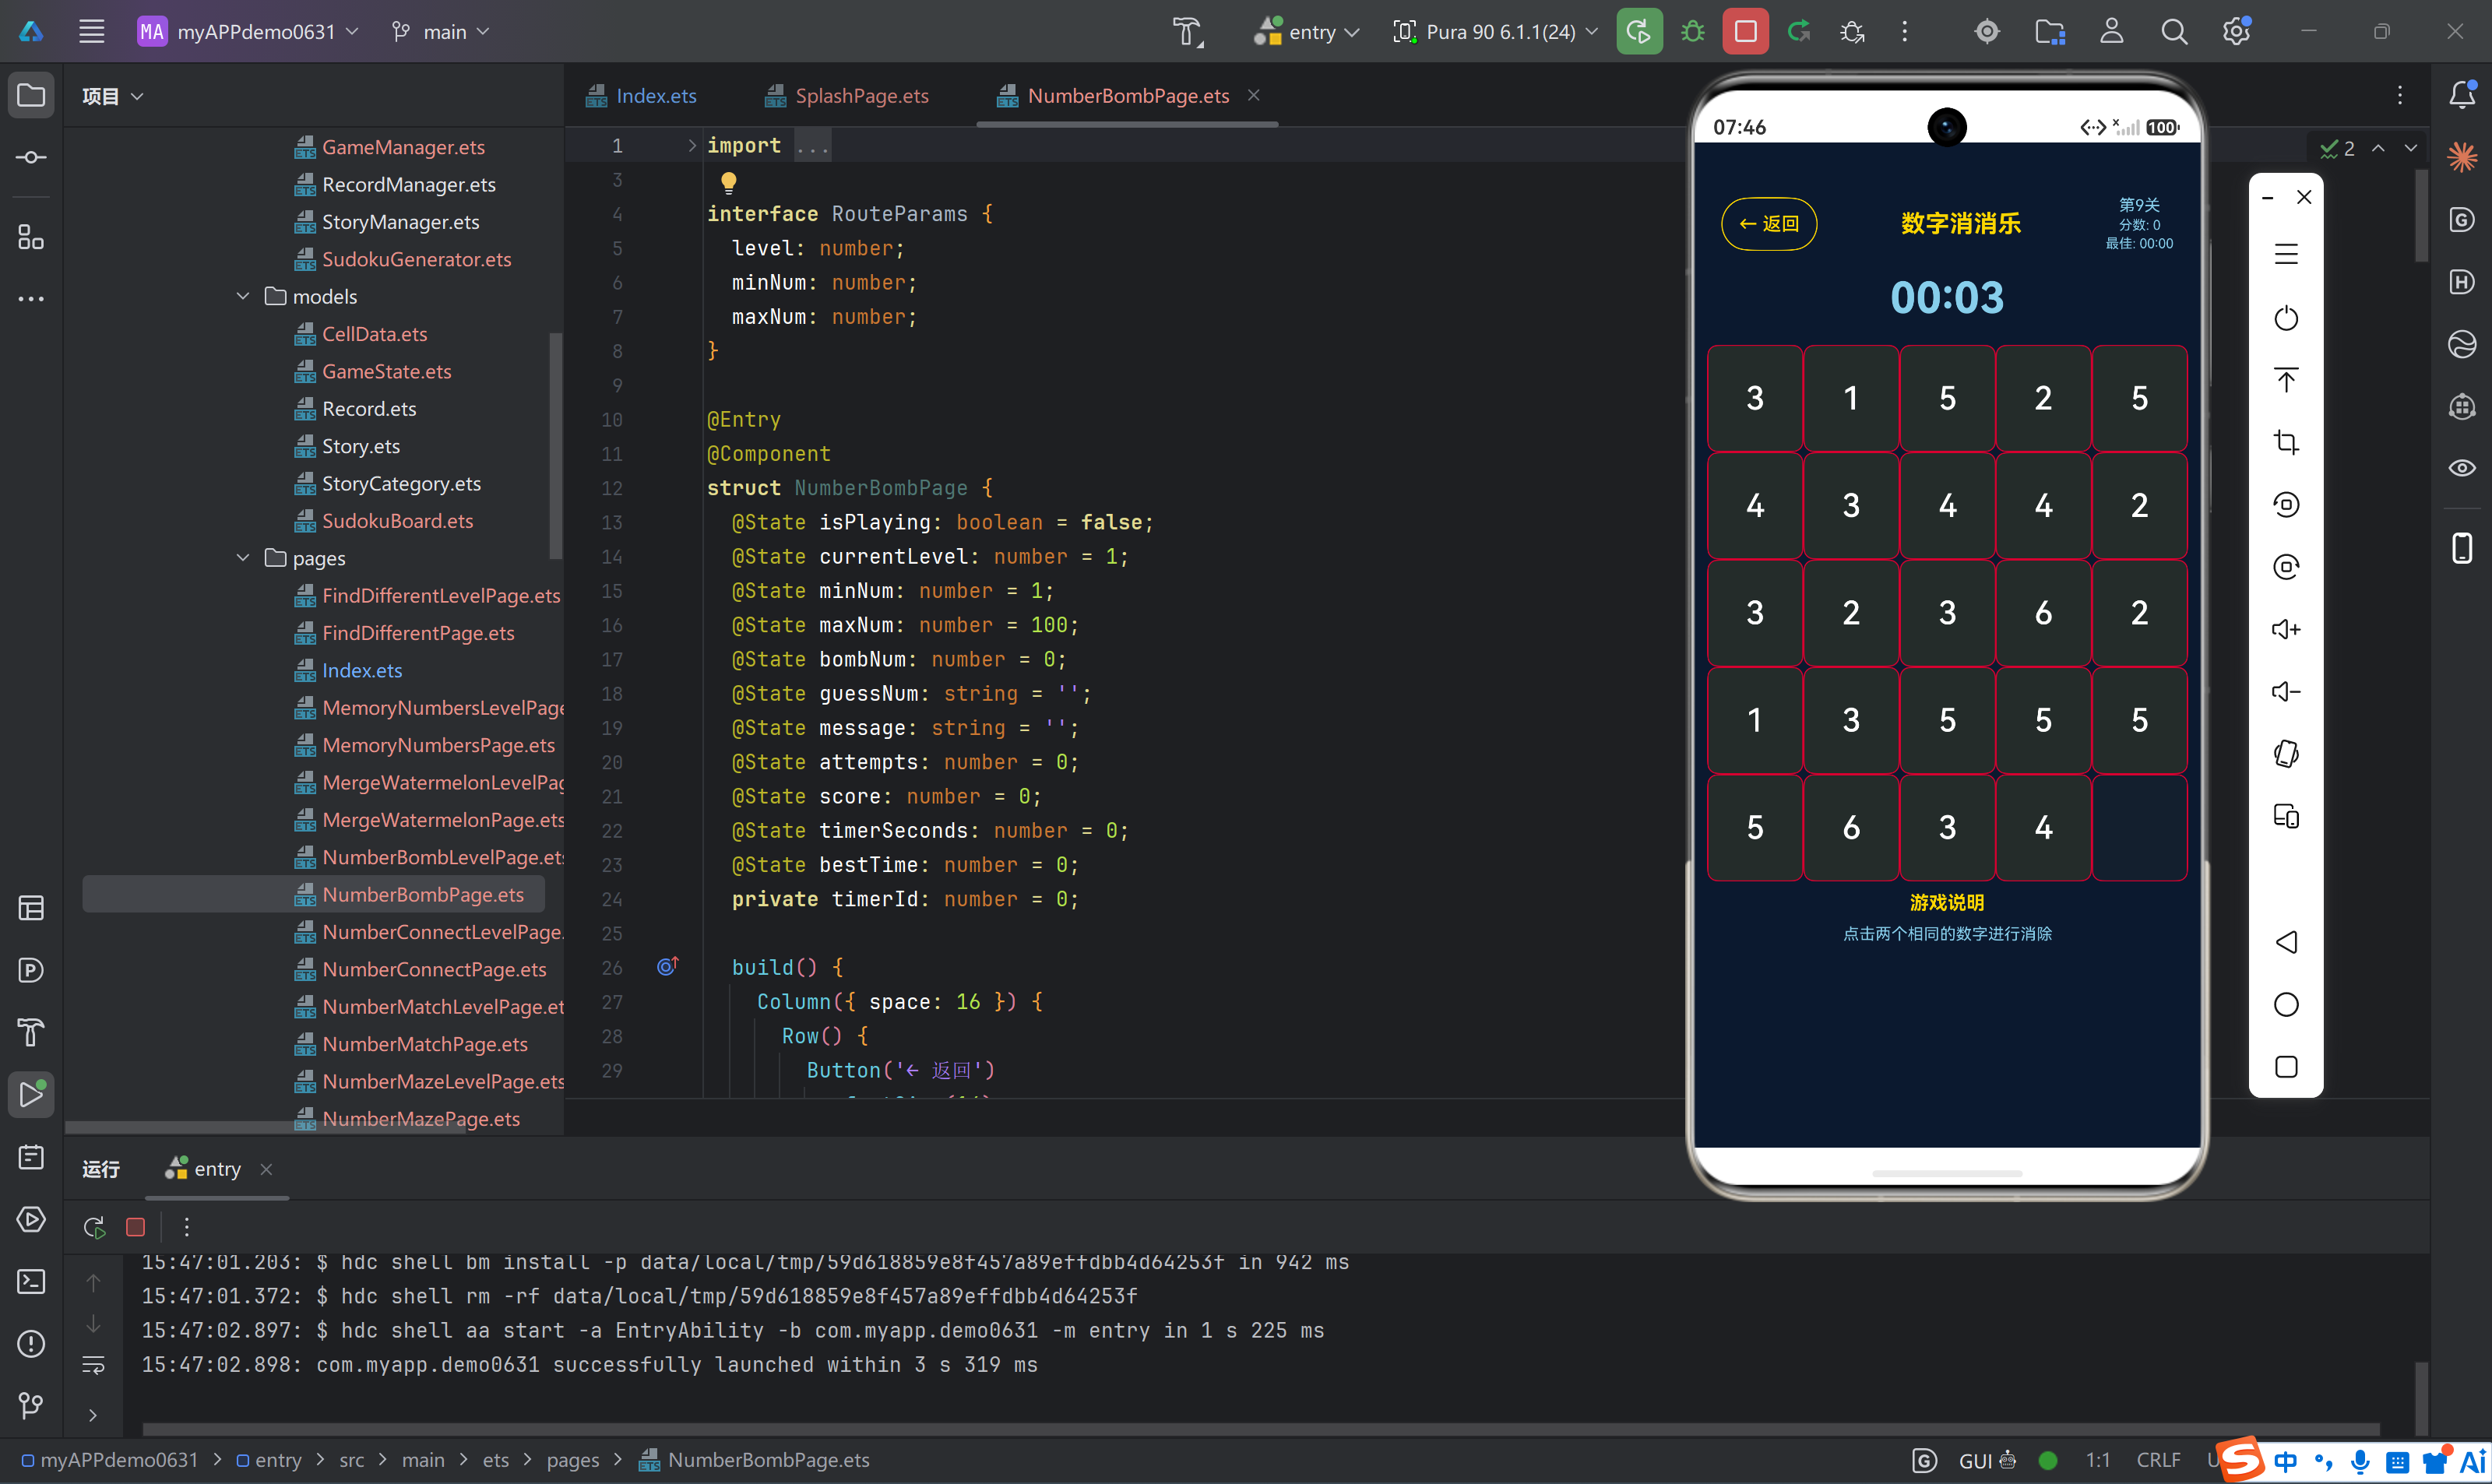Click the override gutter icon at build()
The height and width of the screenshot is (1484, 2492).
pos(667,966)
